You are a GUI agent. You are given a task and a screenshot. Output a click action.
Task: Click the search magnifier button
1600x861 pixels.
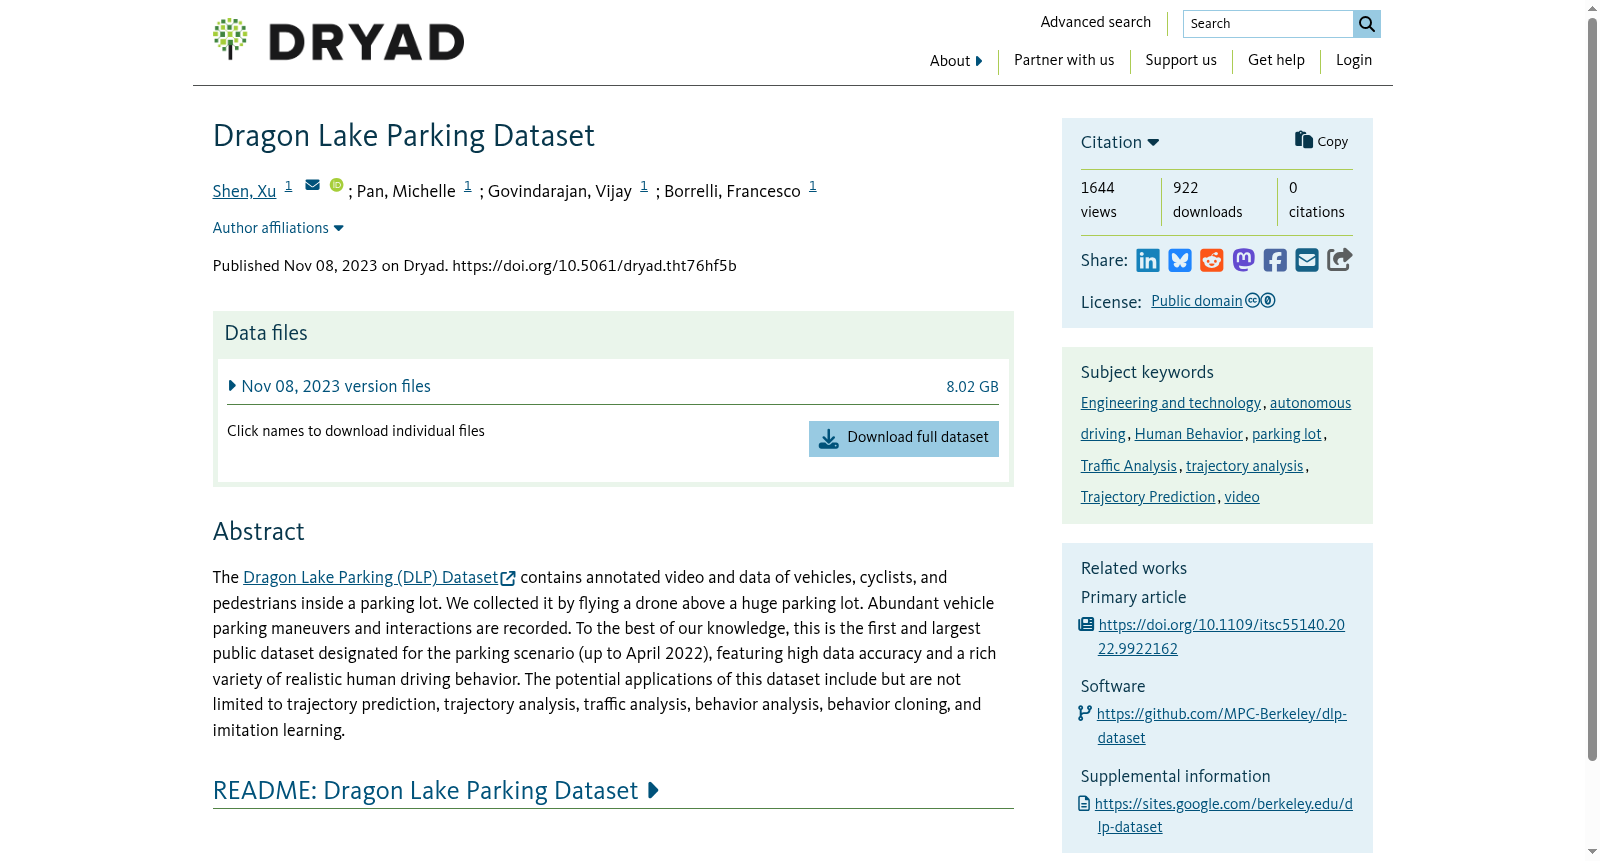tap(1367, 24)
